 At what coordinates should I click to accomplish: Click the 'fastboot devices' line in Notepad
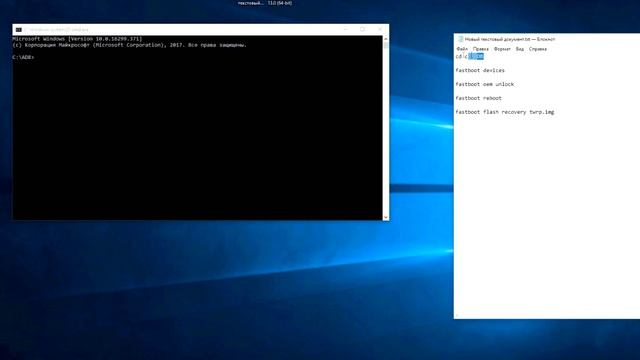click(x=480, y=70)
